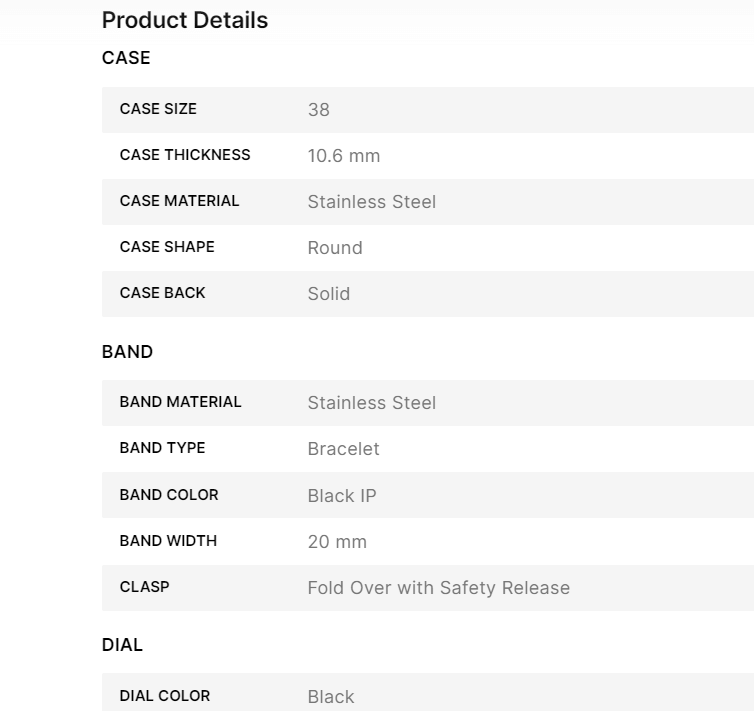
Task: Click the CASE MATERIAL label
Action: [179, 201]
